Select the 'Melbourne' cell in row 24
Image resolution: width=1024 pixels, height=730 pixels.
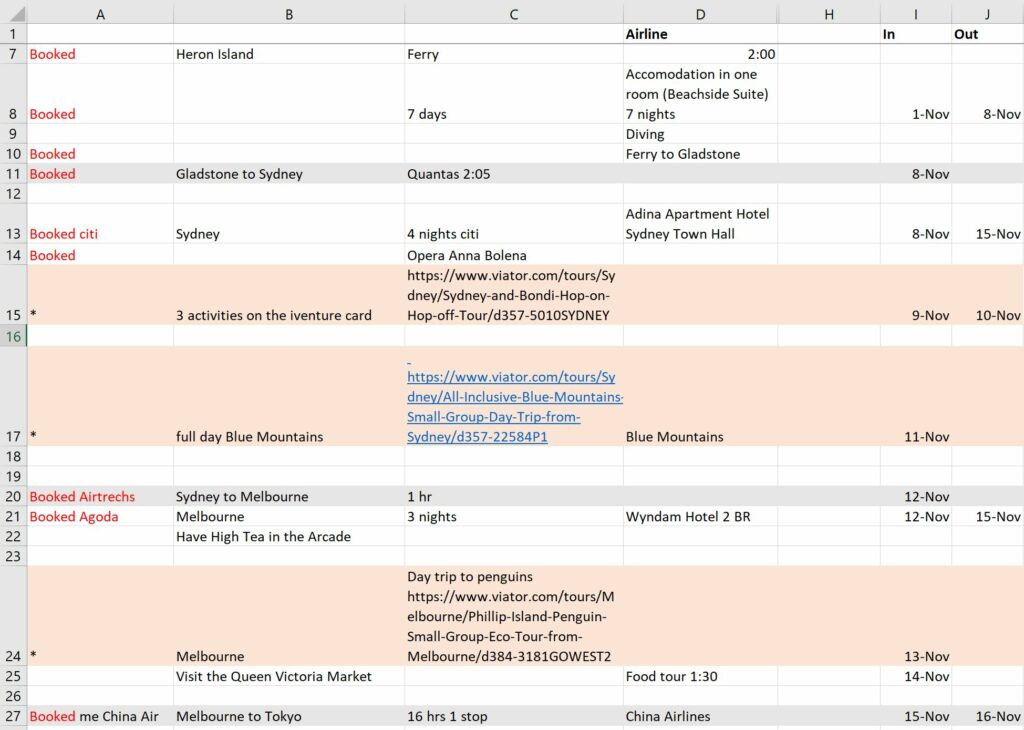289,616
